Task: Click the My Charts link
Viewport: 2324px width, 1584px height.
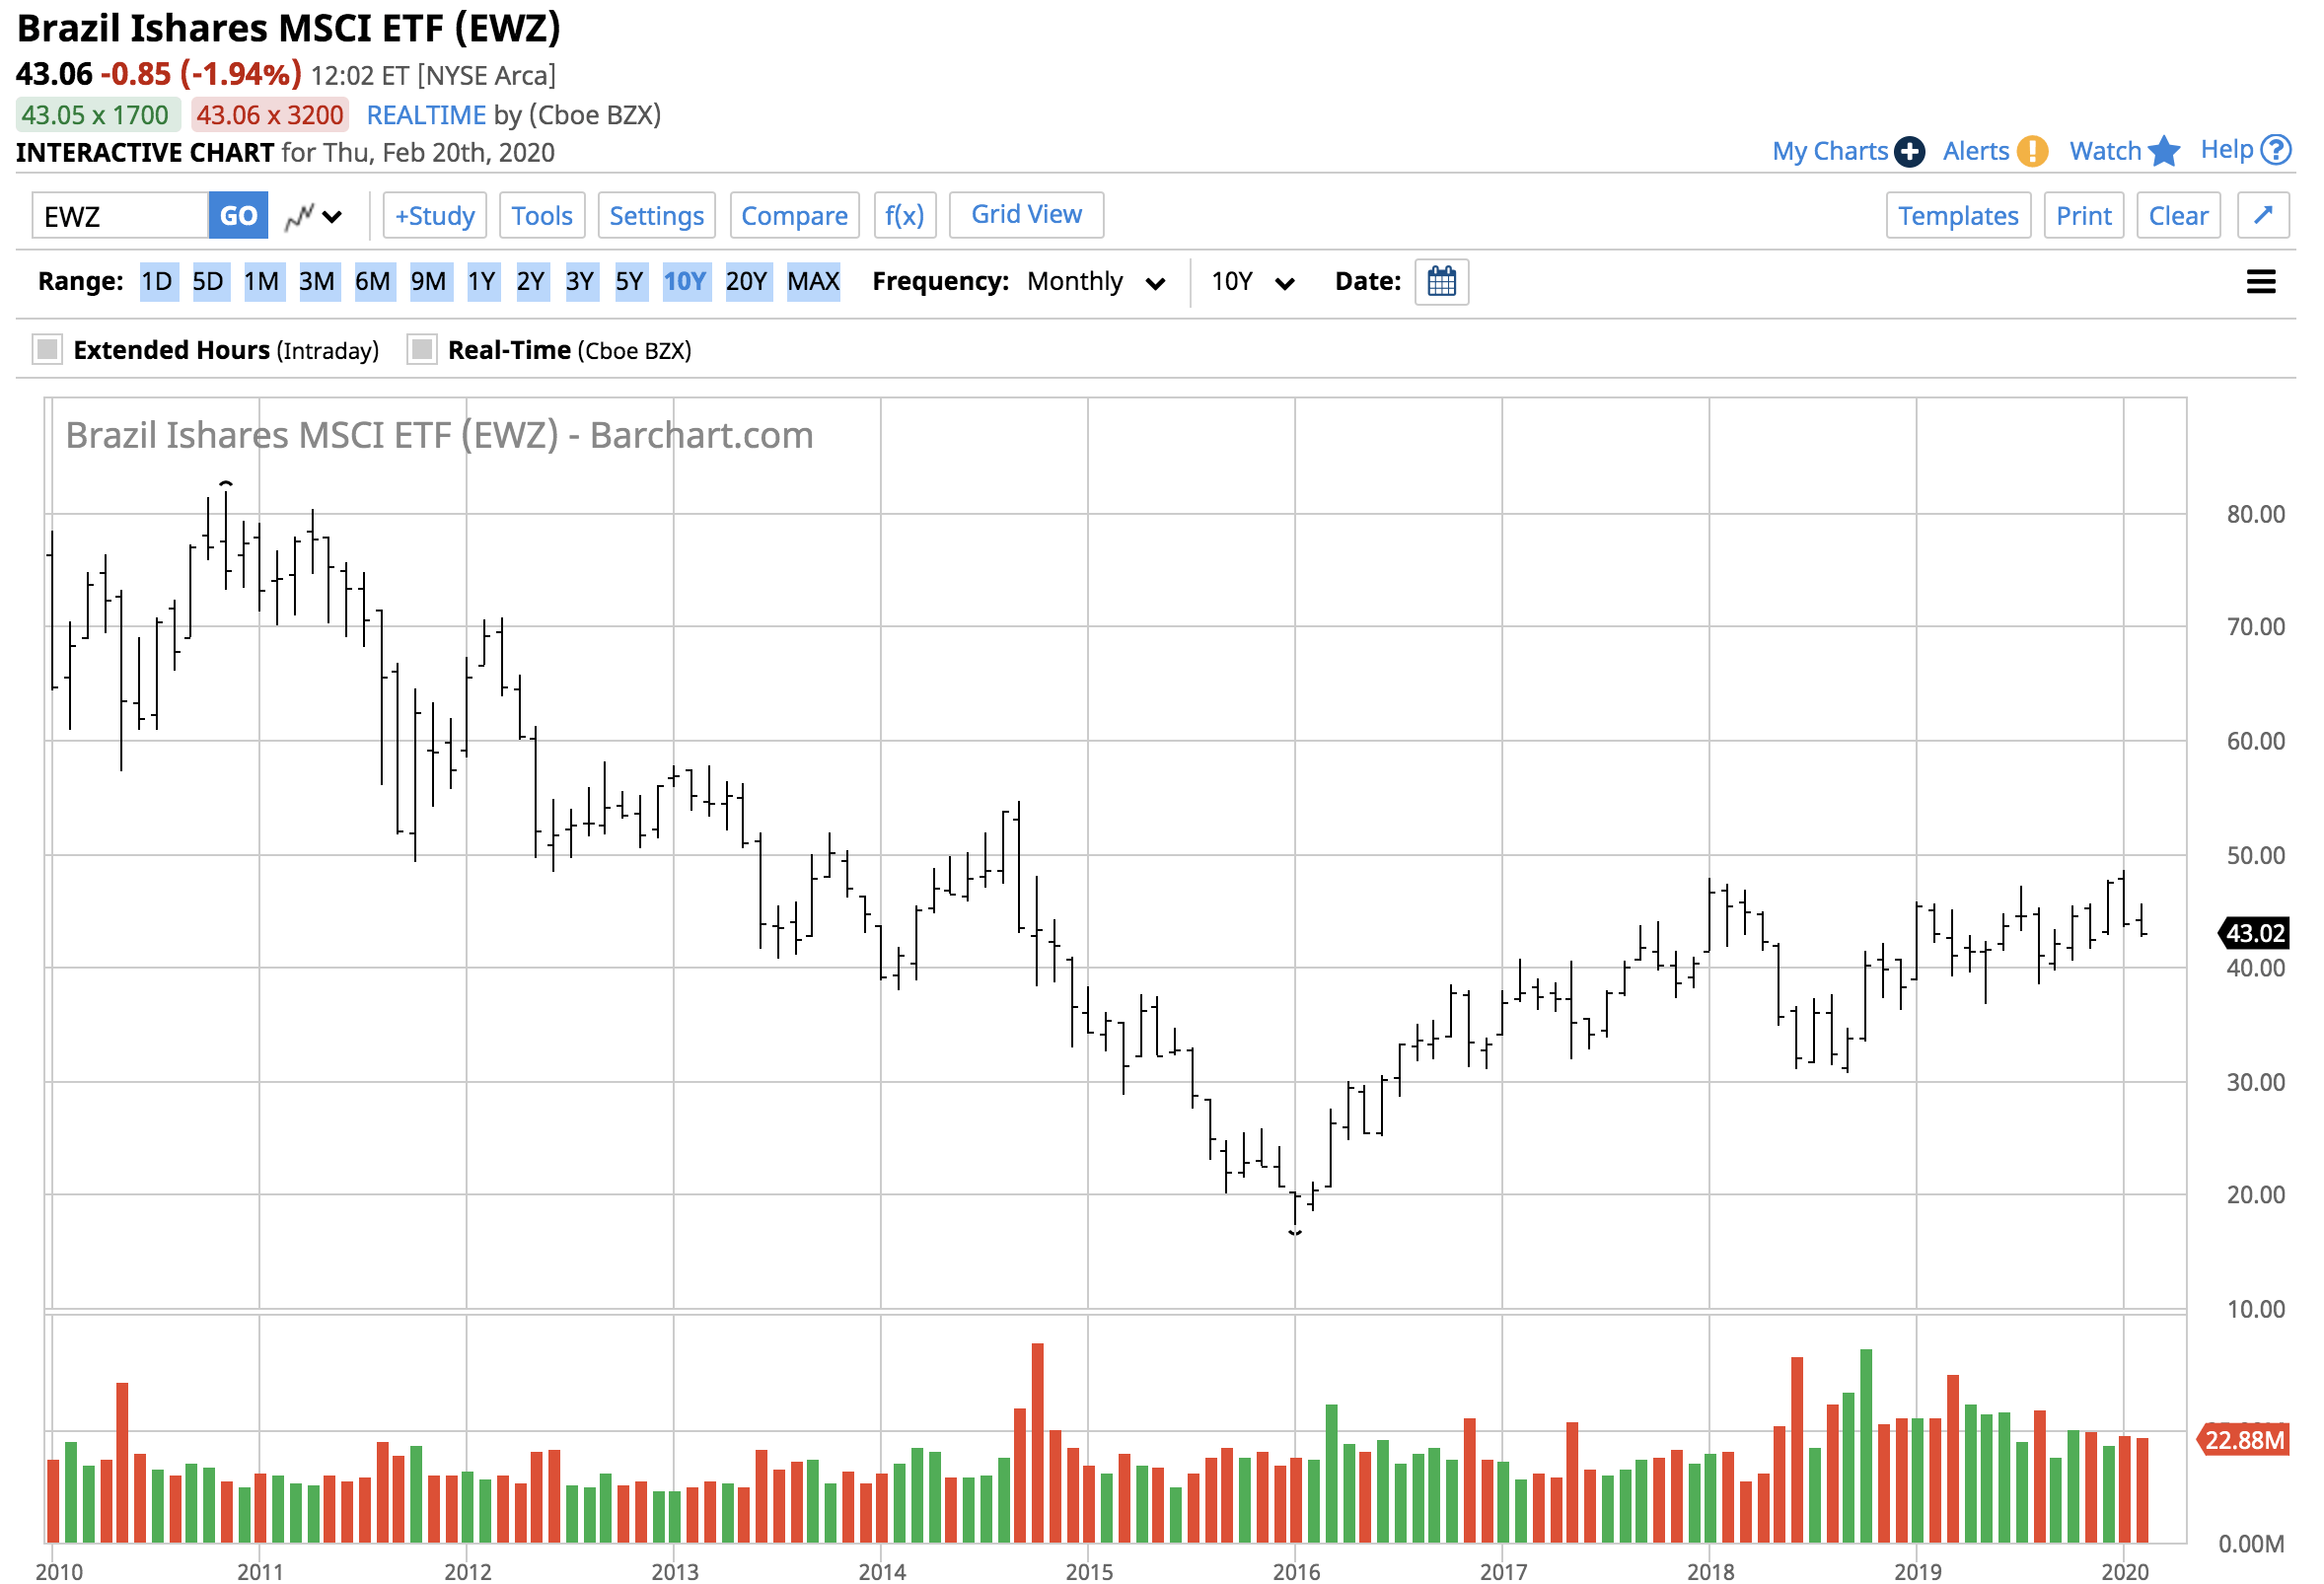Action: pos(1829,151)
